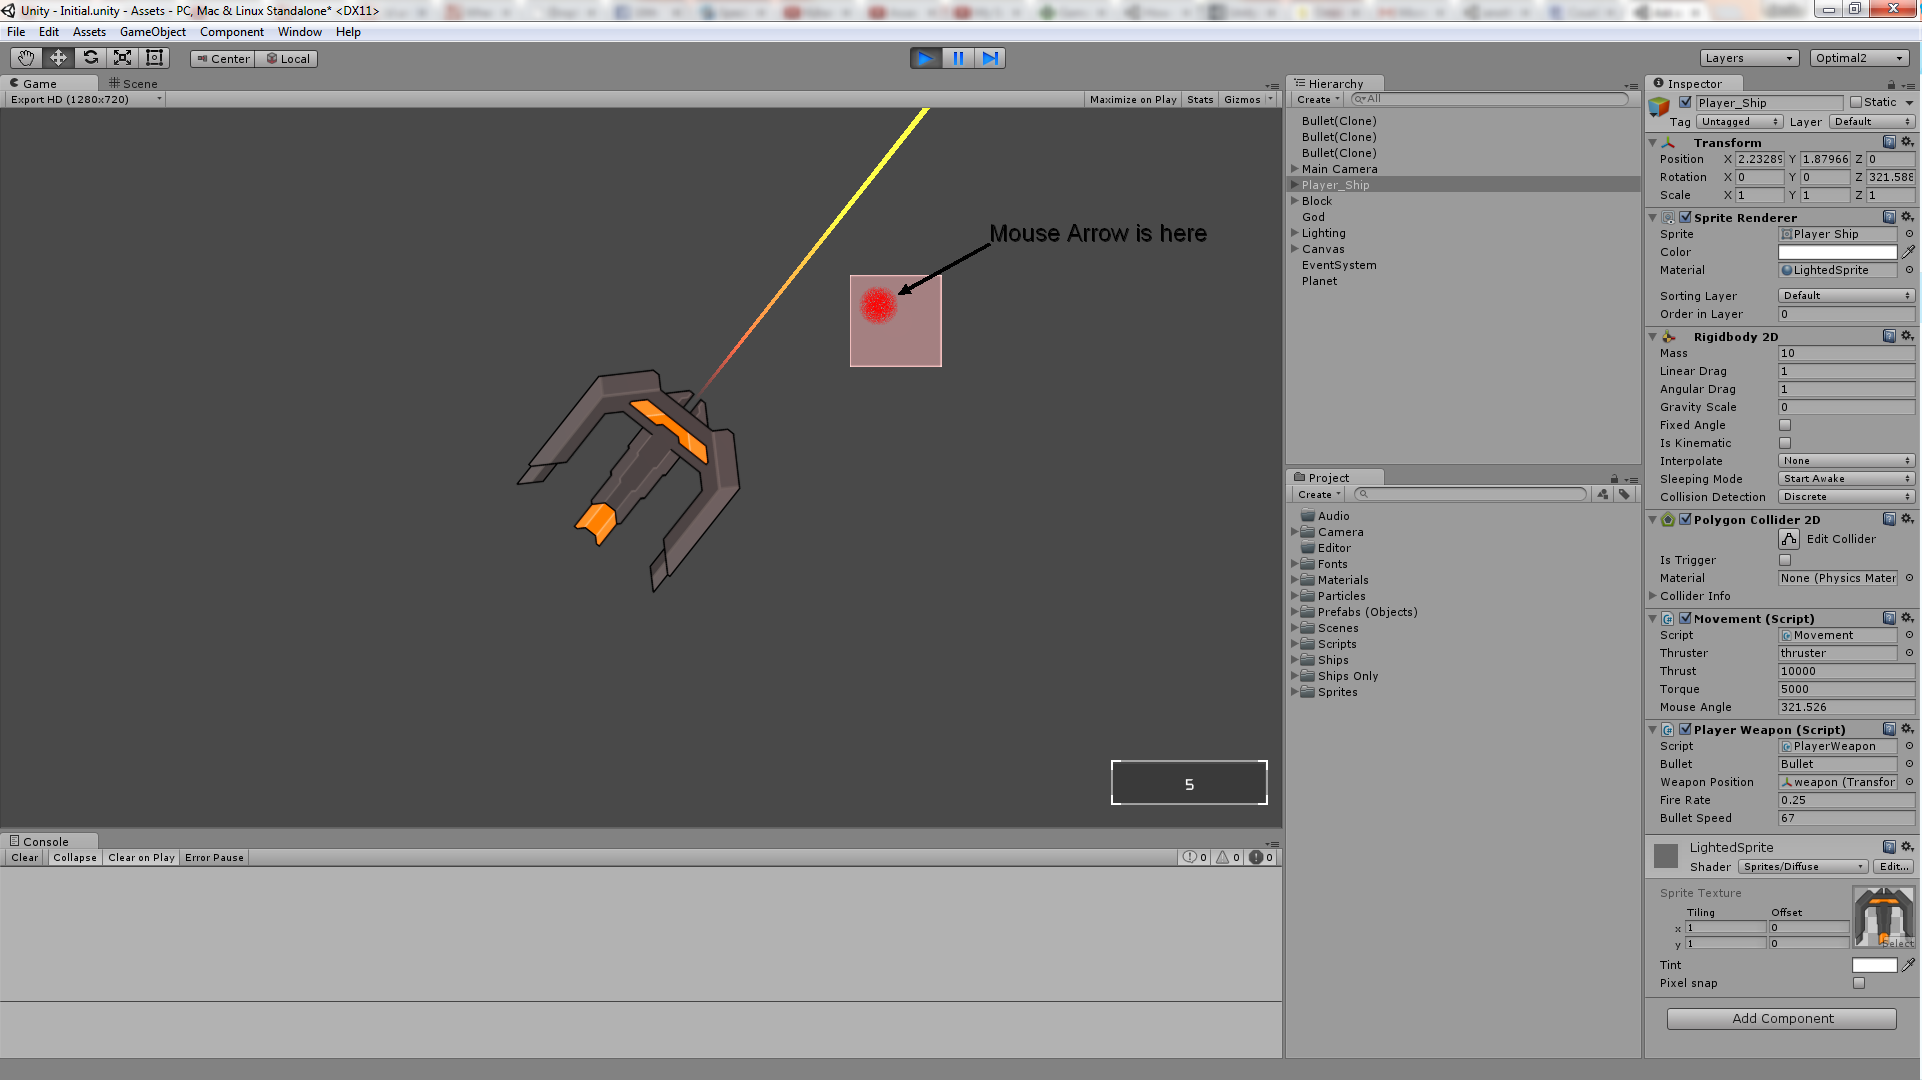Open LightedSprite material gear menu
The height and width of the screenshot is (1080, 1922).
tap(1907, 847)
